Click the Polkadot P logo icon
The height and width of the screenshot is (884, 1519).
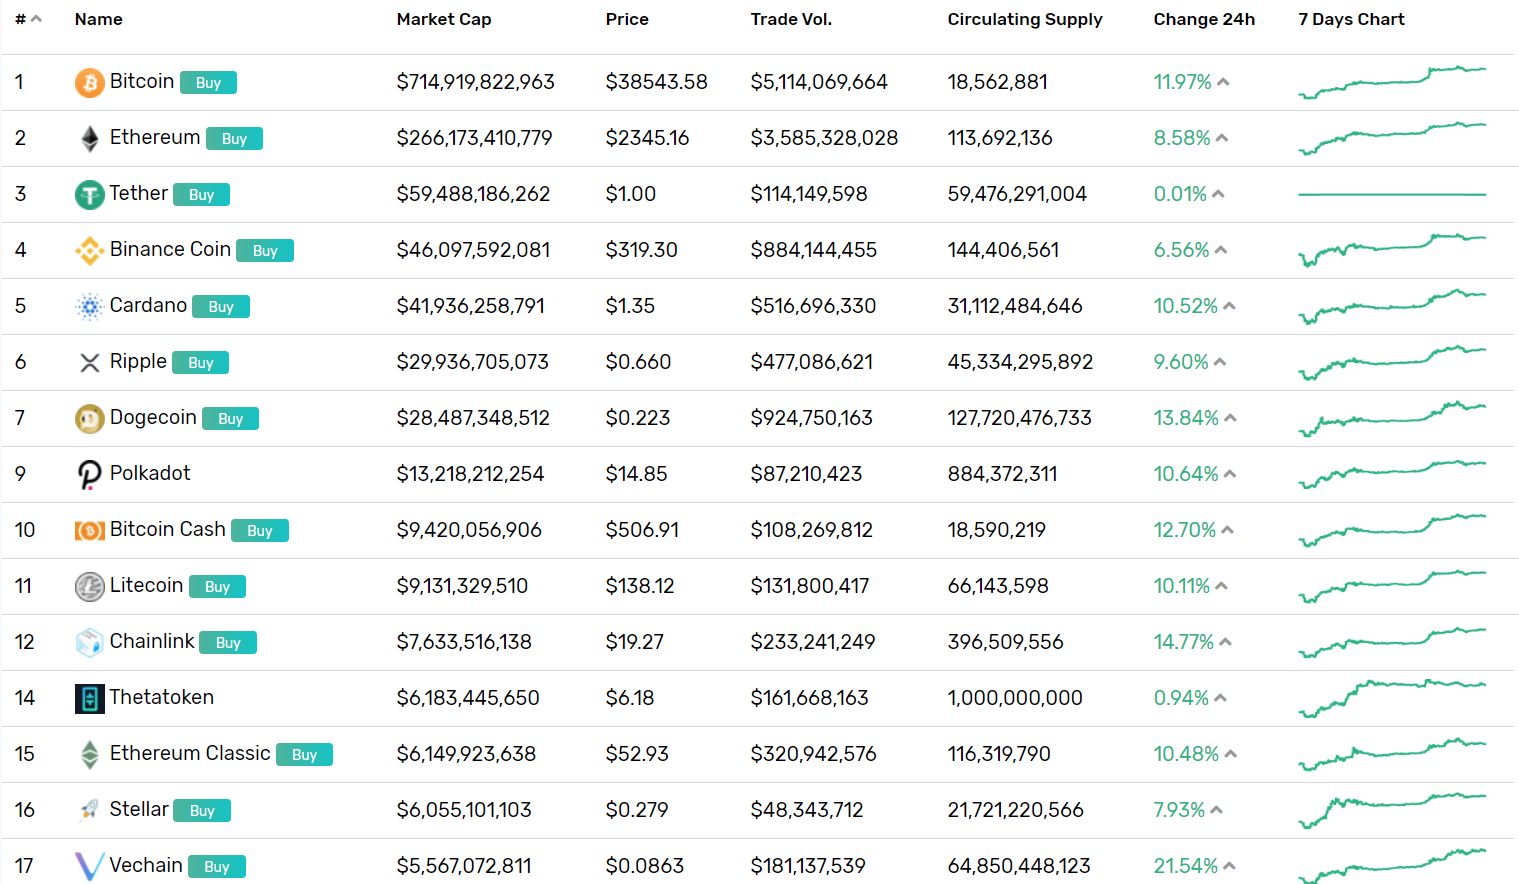90,474
